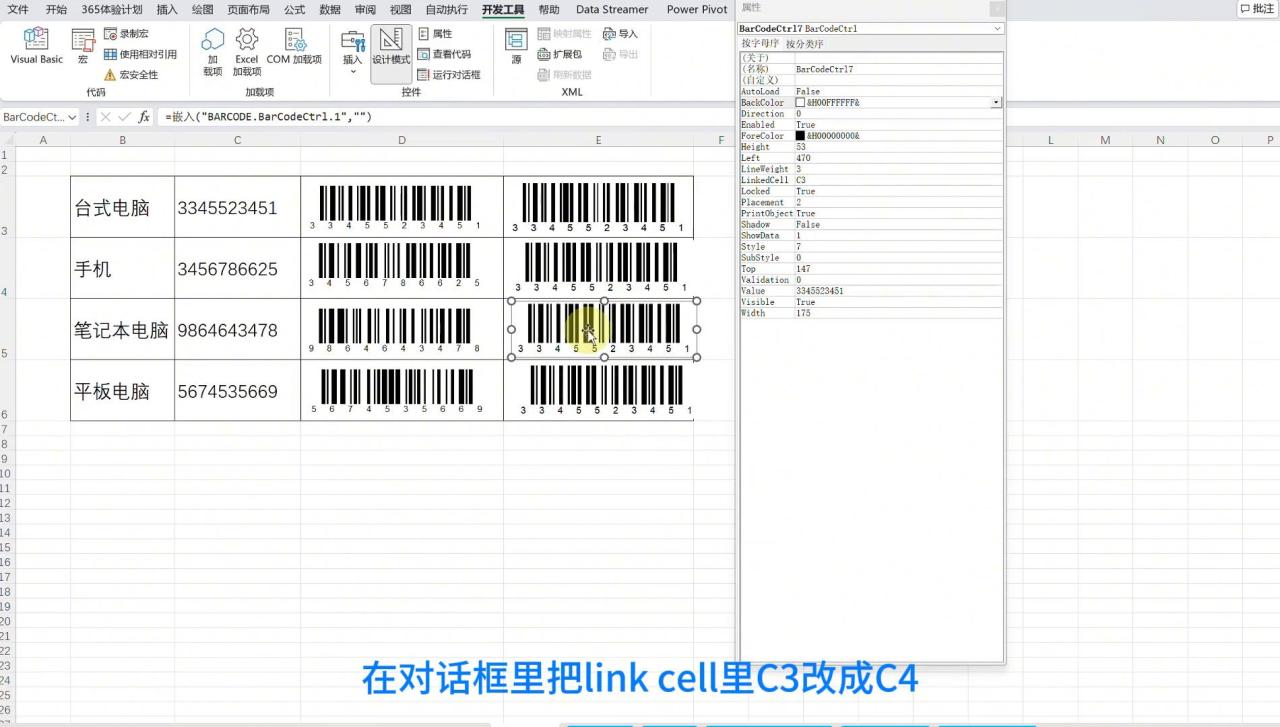Switch to the 数据 ribbon tab
This screenshot has width=1280, height=727.
coord(330,9)
